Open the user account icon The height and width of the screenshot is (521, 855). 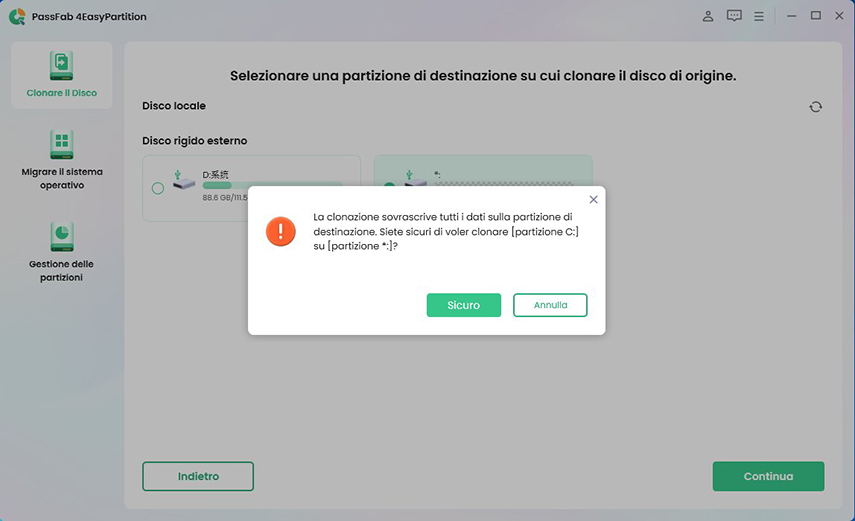pos(708,16)
